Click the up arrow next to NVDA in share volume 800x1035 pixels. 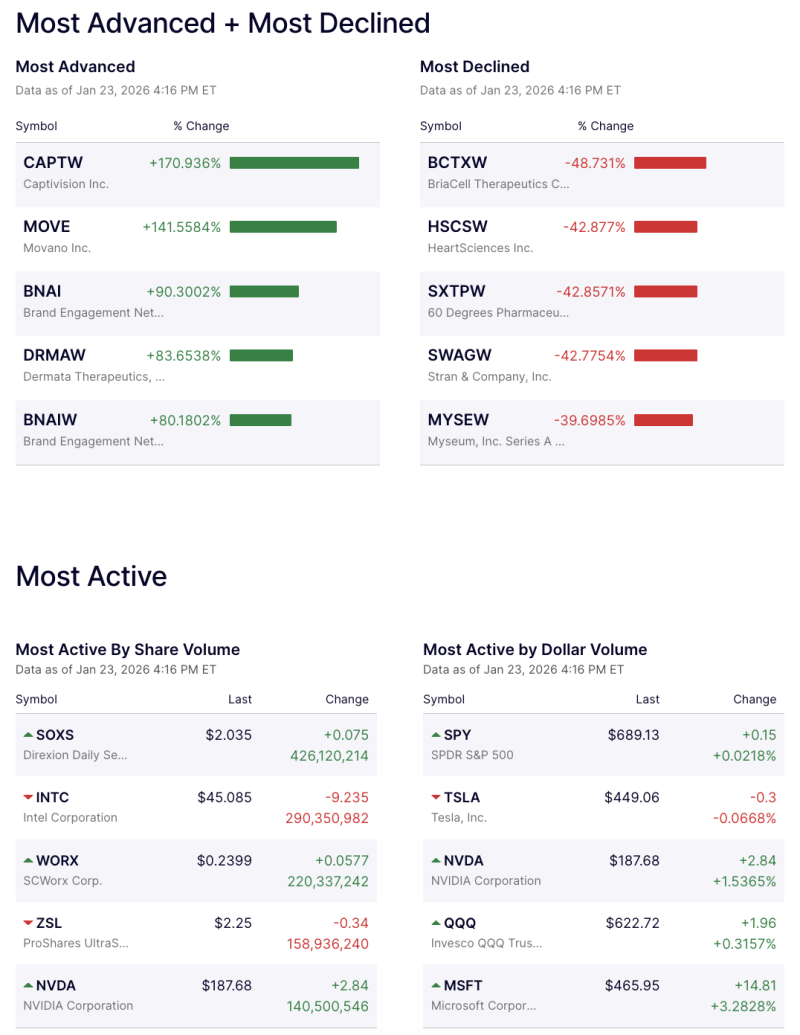[x=30, y=986]
